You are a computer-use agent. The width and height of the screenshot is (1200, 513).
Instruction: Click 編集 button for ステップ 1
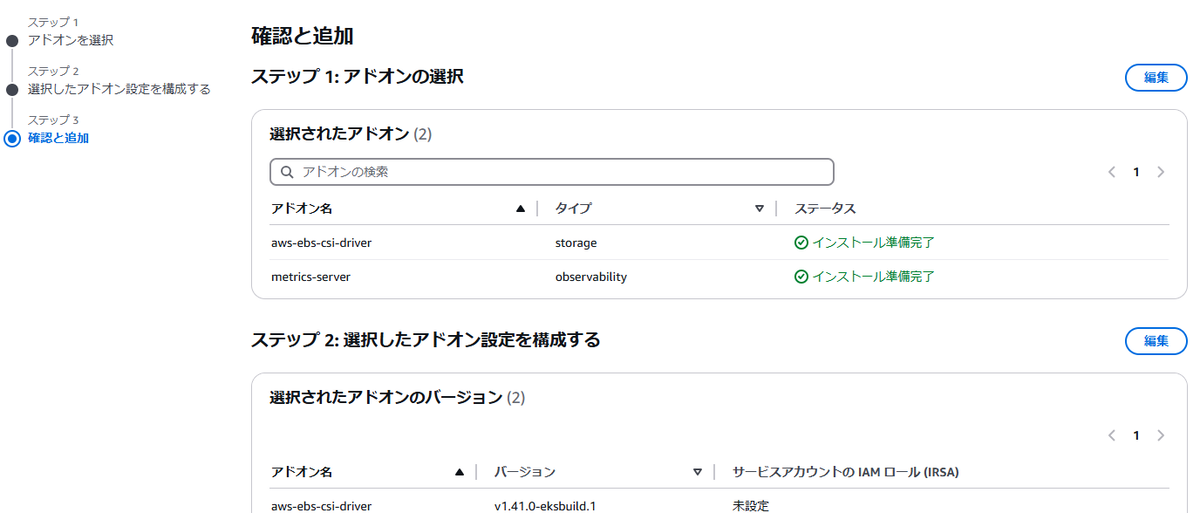pyautogui.click(x=1156, y=77)
